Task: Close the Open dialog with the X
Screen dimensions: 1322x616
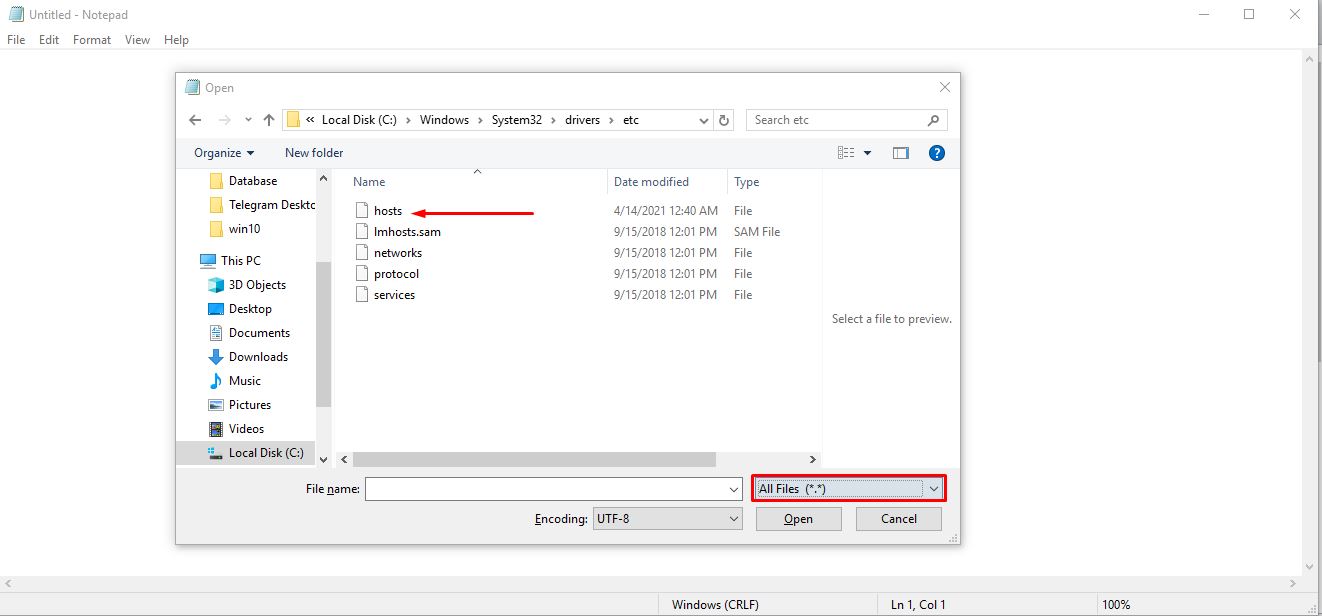Action: (944, 88)
